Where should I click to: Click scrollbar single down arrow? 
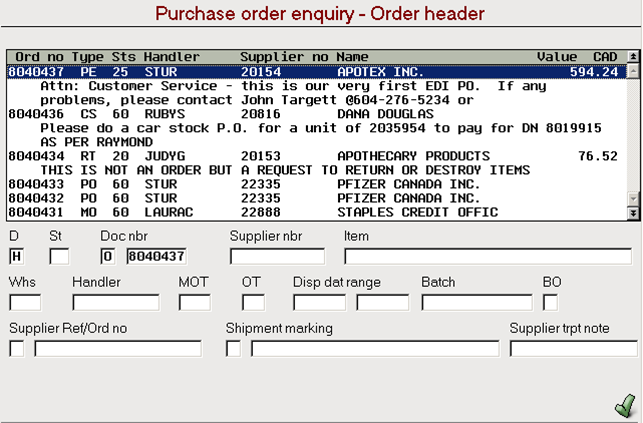click(x=633, y=199)
